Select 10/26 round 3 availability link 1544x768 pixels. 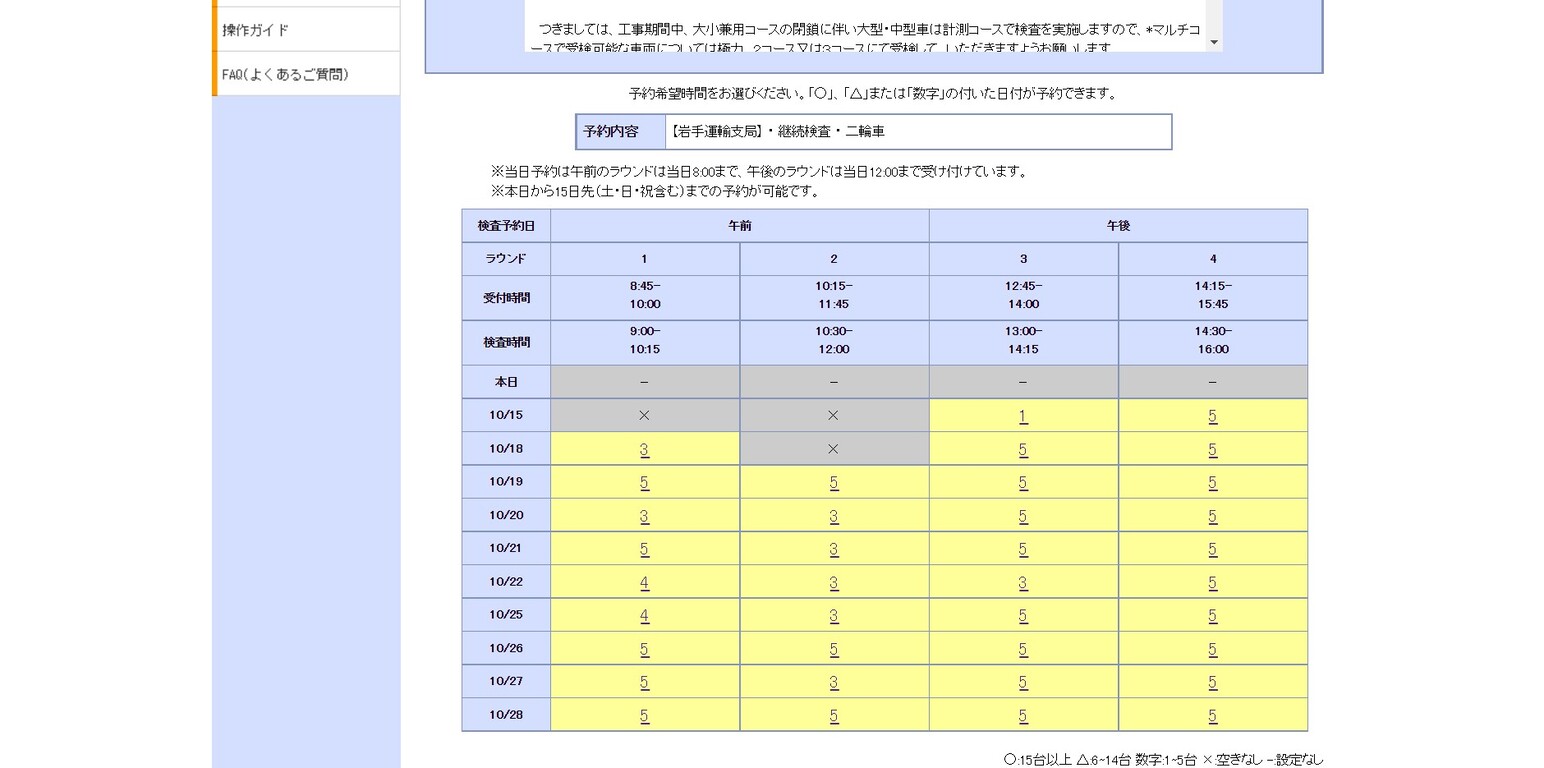coord(1023,649)
